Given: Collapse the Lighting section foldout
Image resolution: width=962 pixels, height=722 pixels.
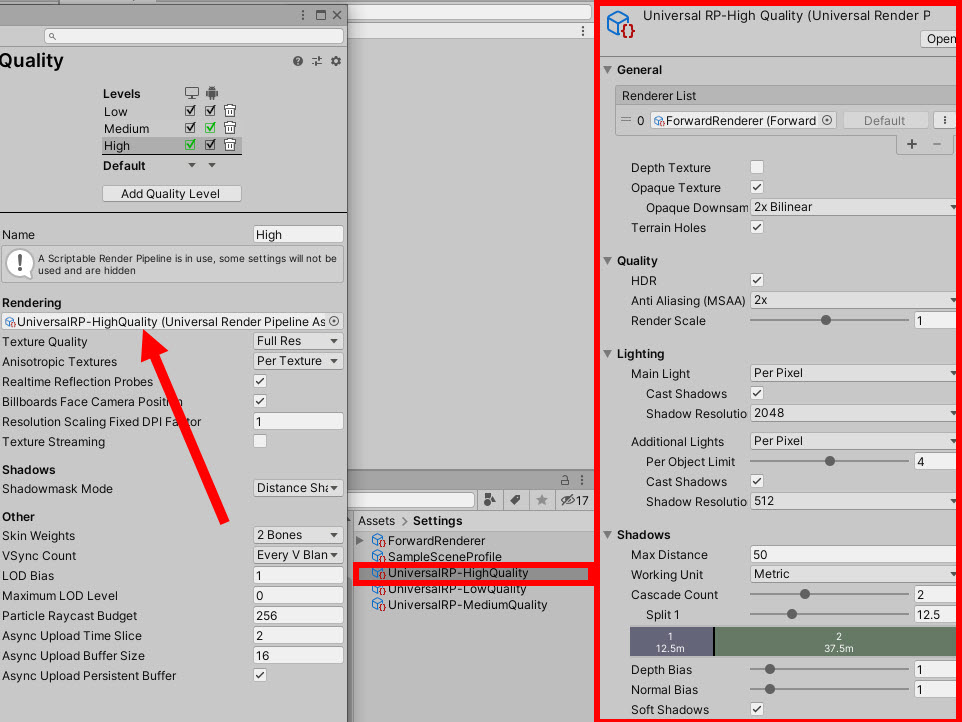Looking at the screenshot, I should [x=608, y=354].
